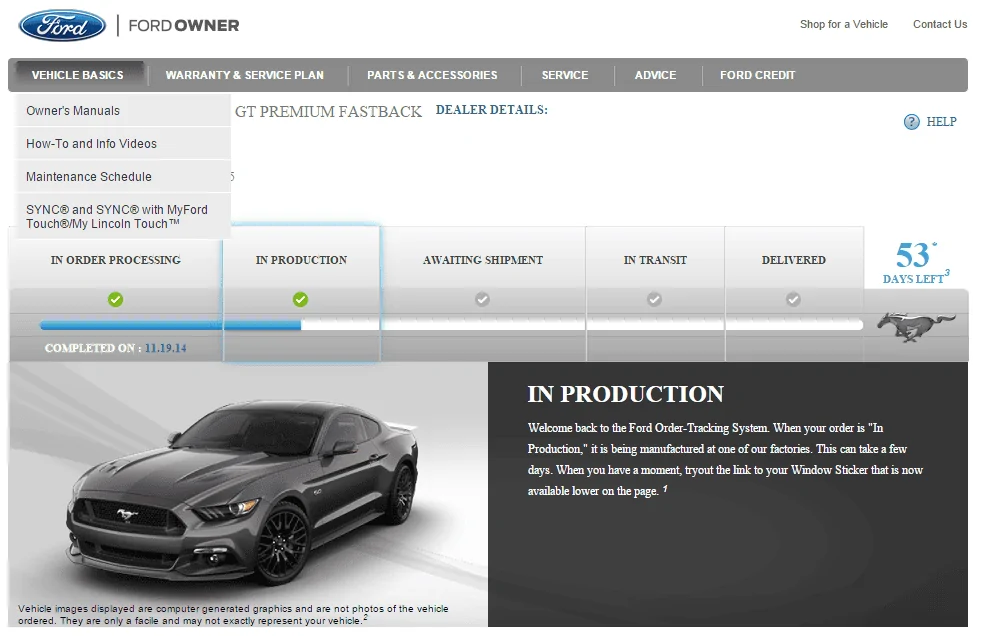Open the Service menu

coord(565,75)
